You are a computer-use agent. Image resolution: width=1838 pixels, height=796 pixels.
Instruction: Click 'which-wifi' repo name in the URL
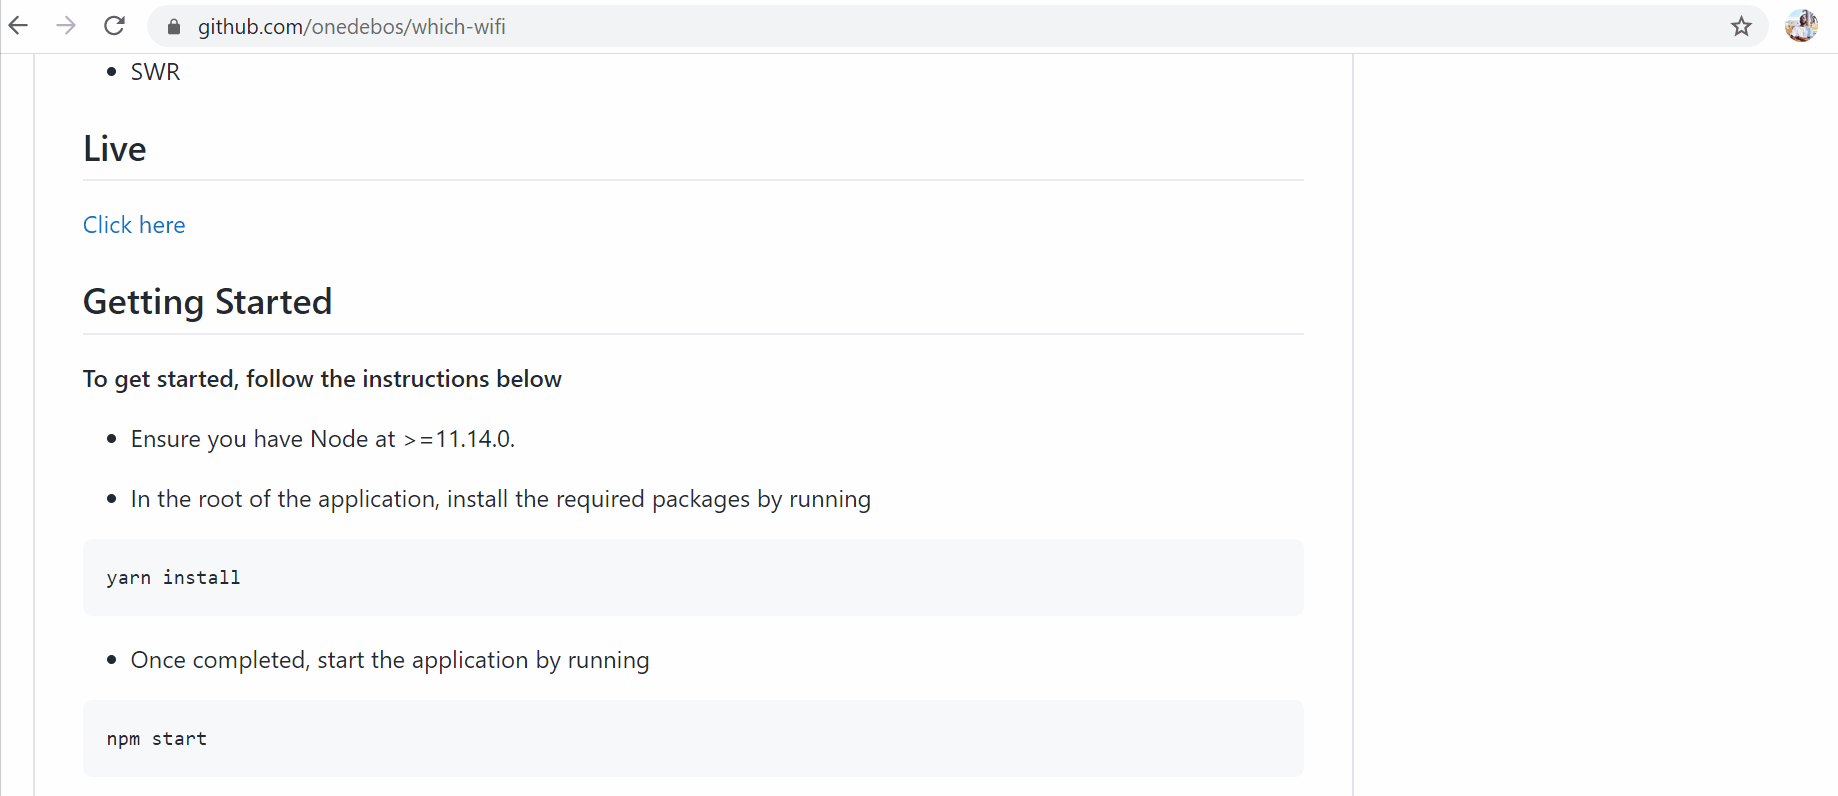pyautogui.click(x=459, y=27)
